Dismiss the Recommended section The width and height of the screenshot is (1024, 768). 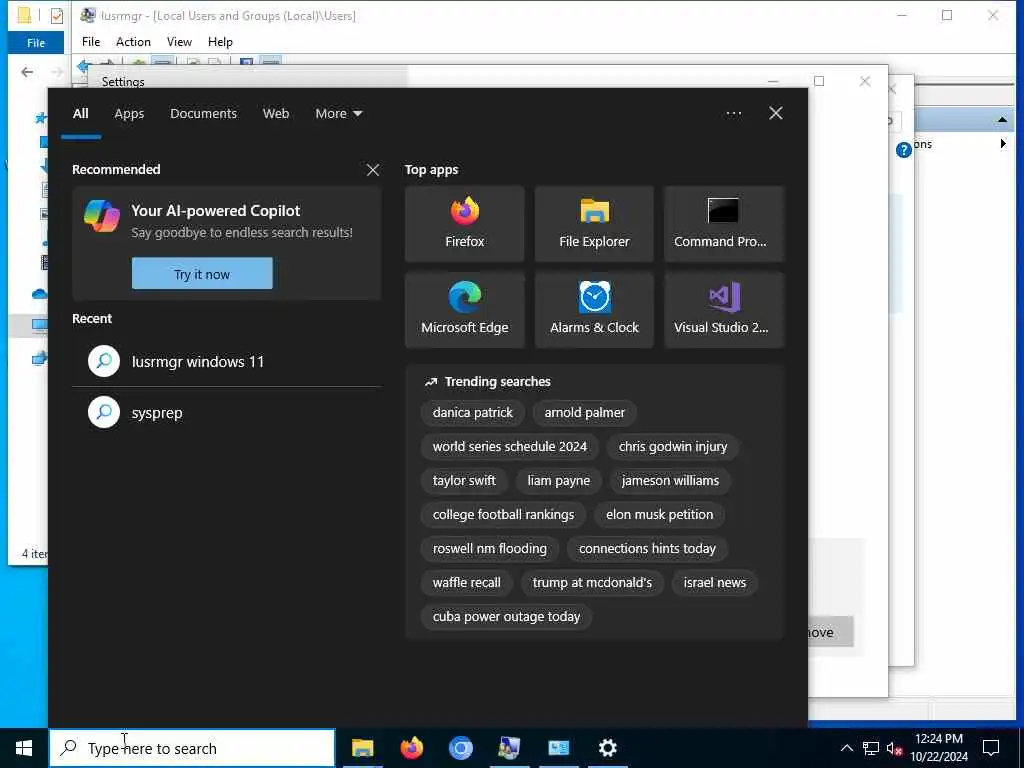(x=373, y=170)
